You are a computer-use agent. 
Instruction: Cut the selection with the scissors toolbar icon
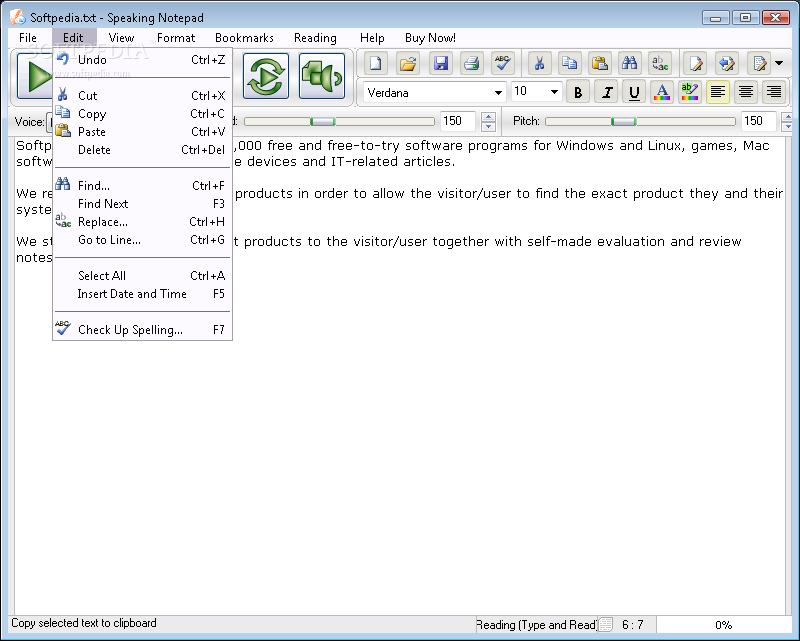(539, 63)
